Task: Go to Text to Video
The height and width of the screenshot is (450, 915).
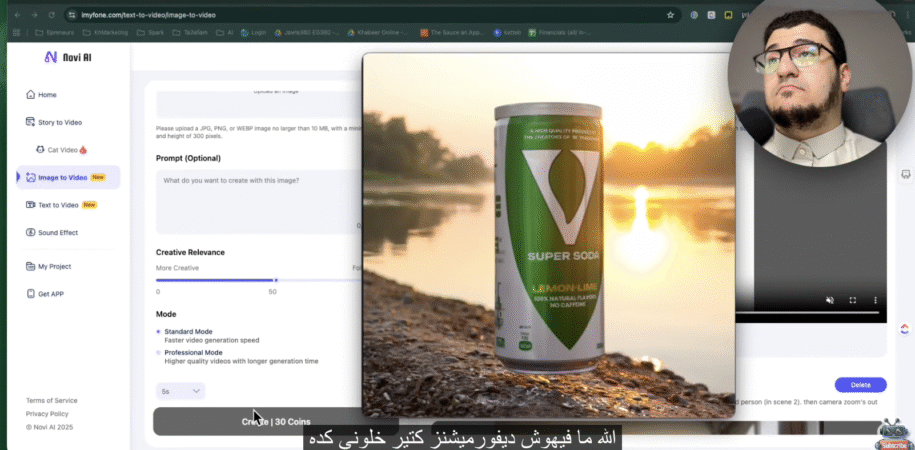Action: coord(61,205)
